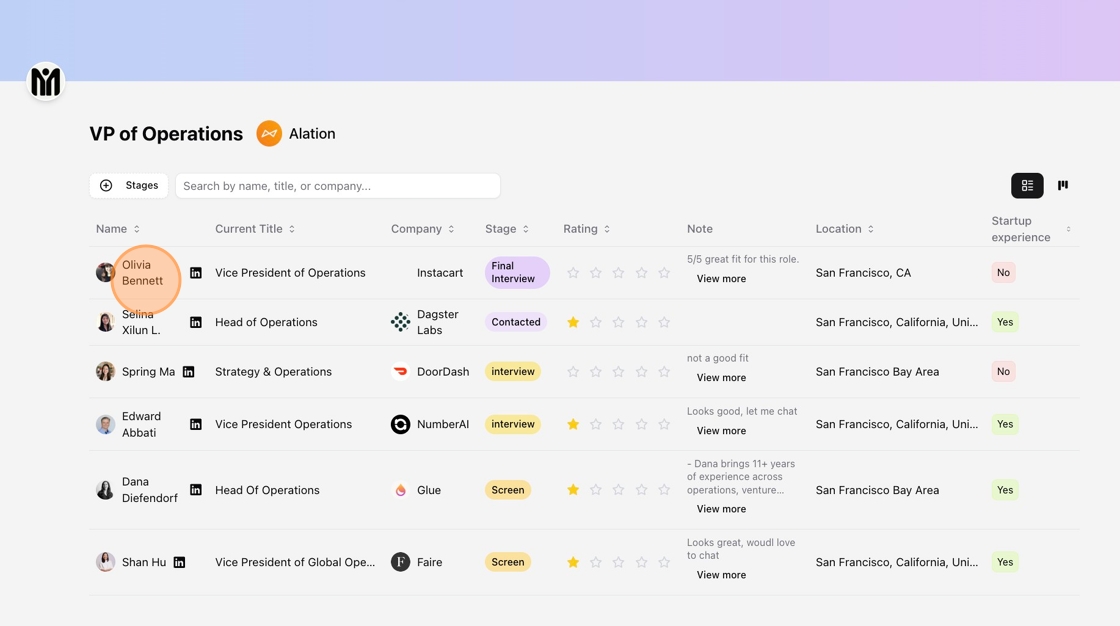Screen dimensions: 1120x626
Task: Give Selina Xilun L. a three-star rating
Action: click(x=619, y=322)
